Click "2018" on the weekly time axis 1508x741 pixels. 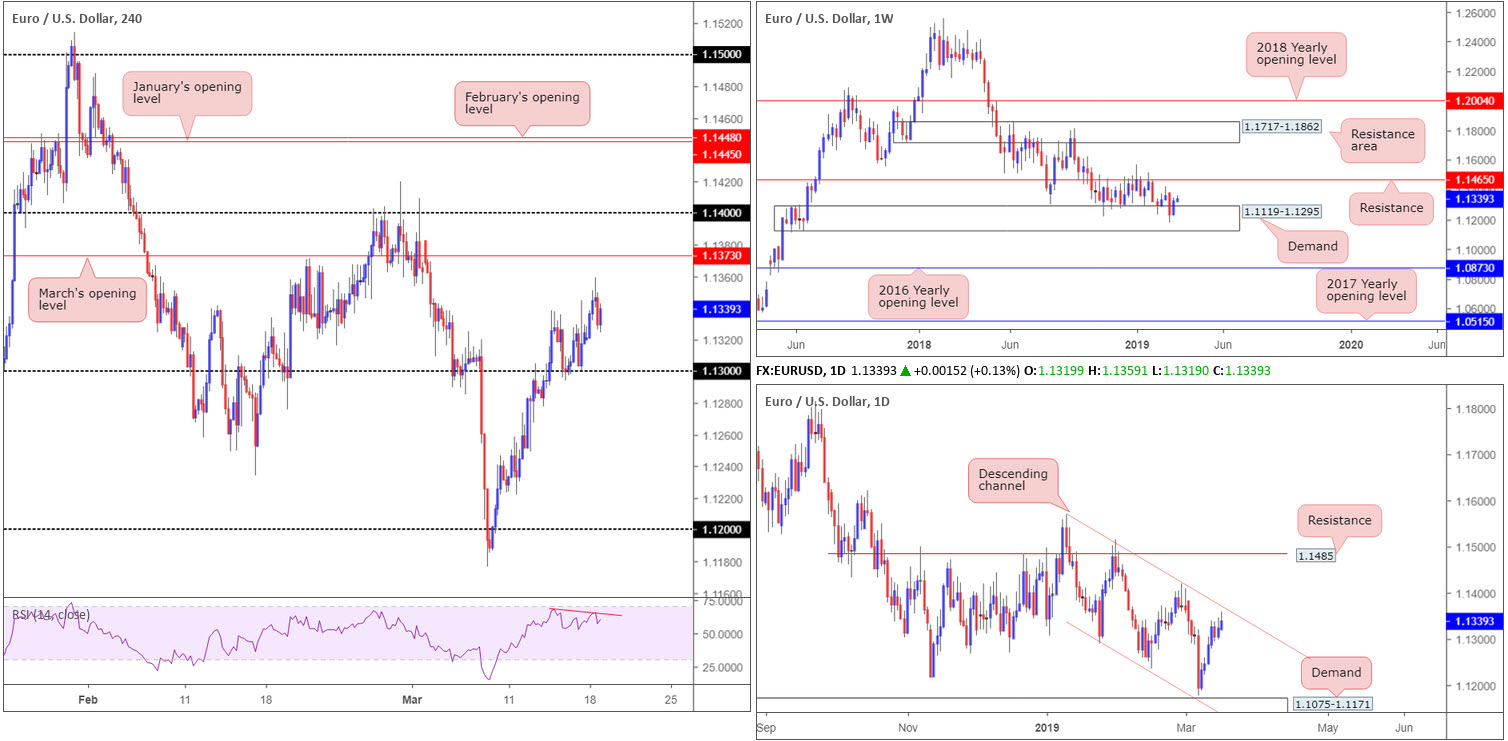(x=918, y=345)
